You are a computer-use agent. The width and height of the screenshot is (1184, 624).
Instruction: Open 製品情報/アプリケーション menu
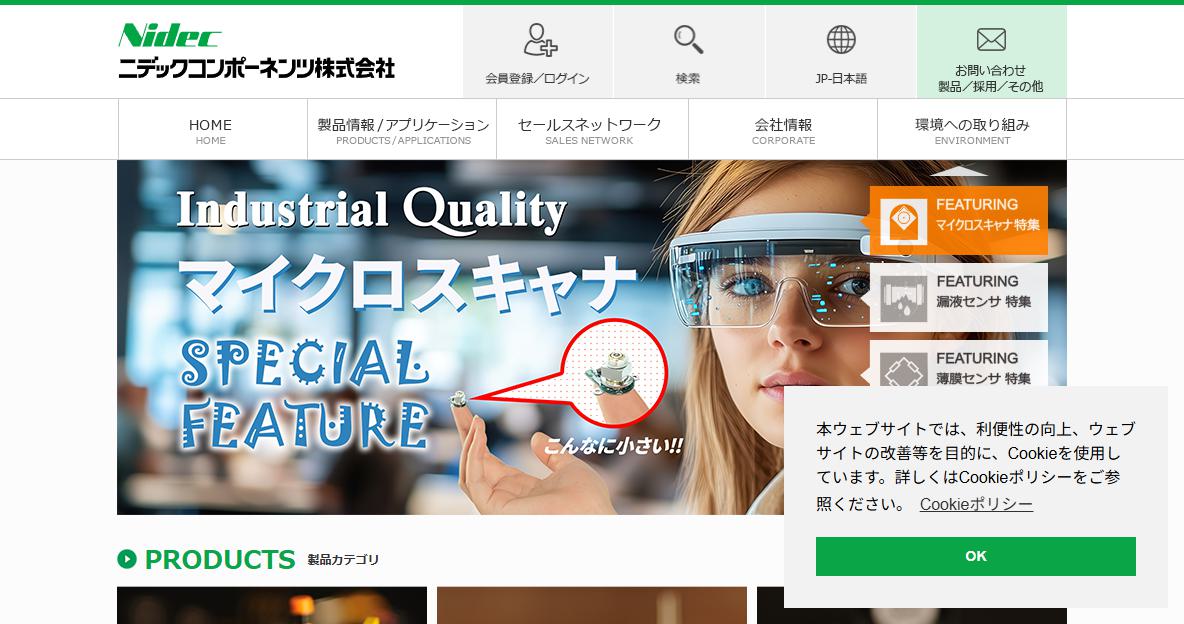(402, 130)
